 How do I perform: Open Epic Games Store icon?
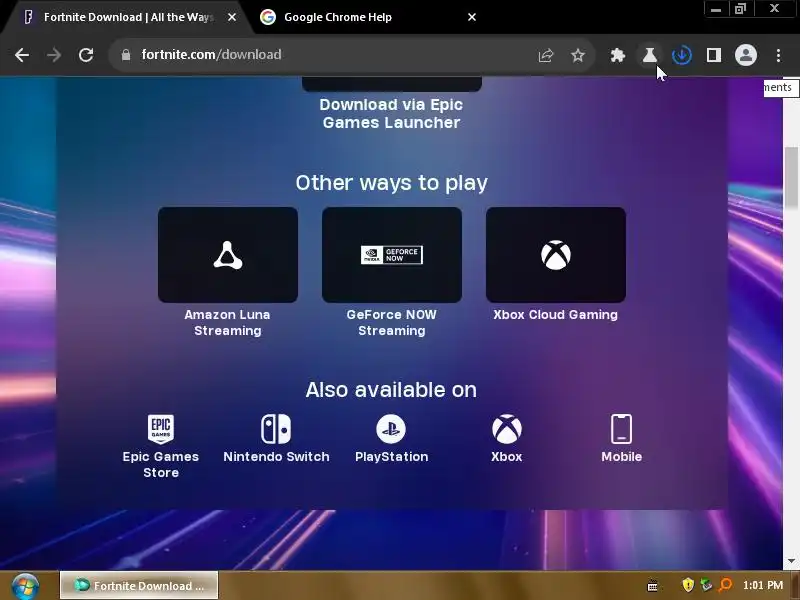[x=161, y=429]
